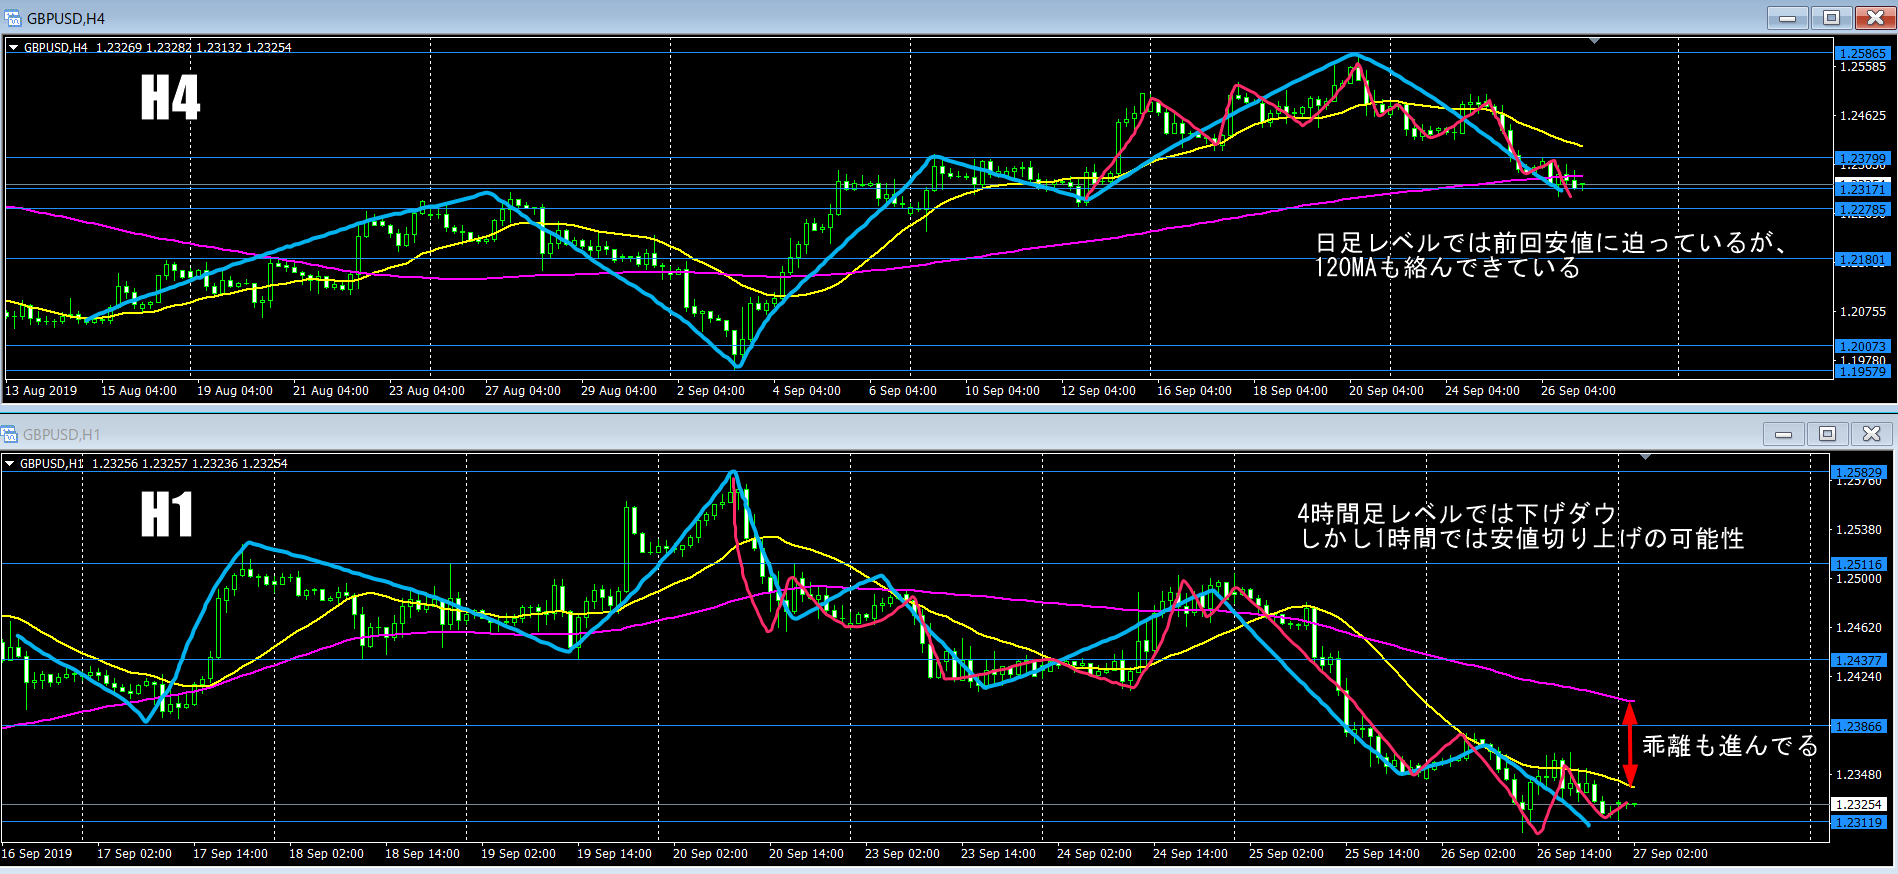Close the GBPUSD,H1 chart window

click(x=1871, y=434)
